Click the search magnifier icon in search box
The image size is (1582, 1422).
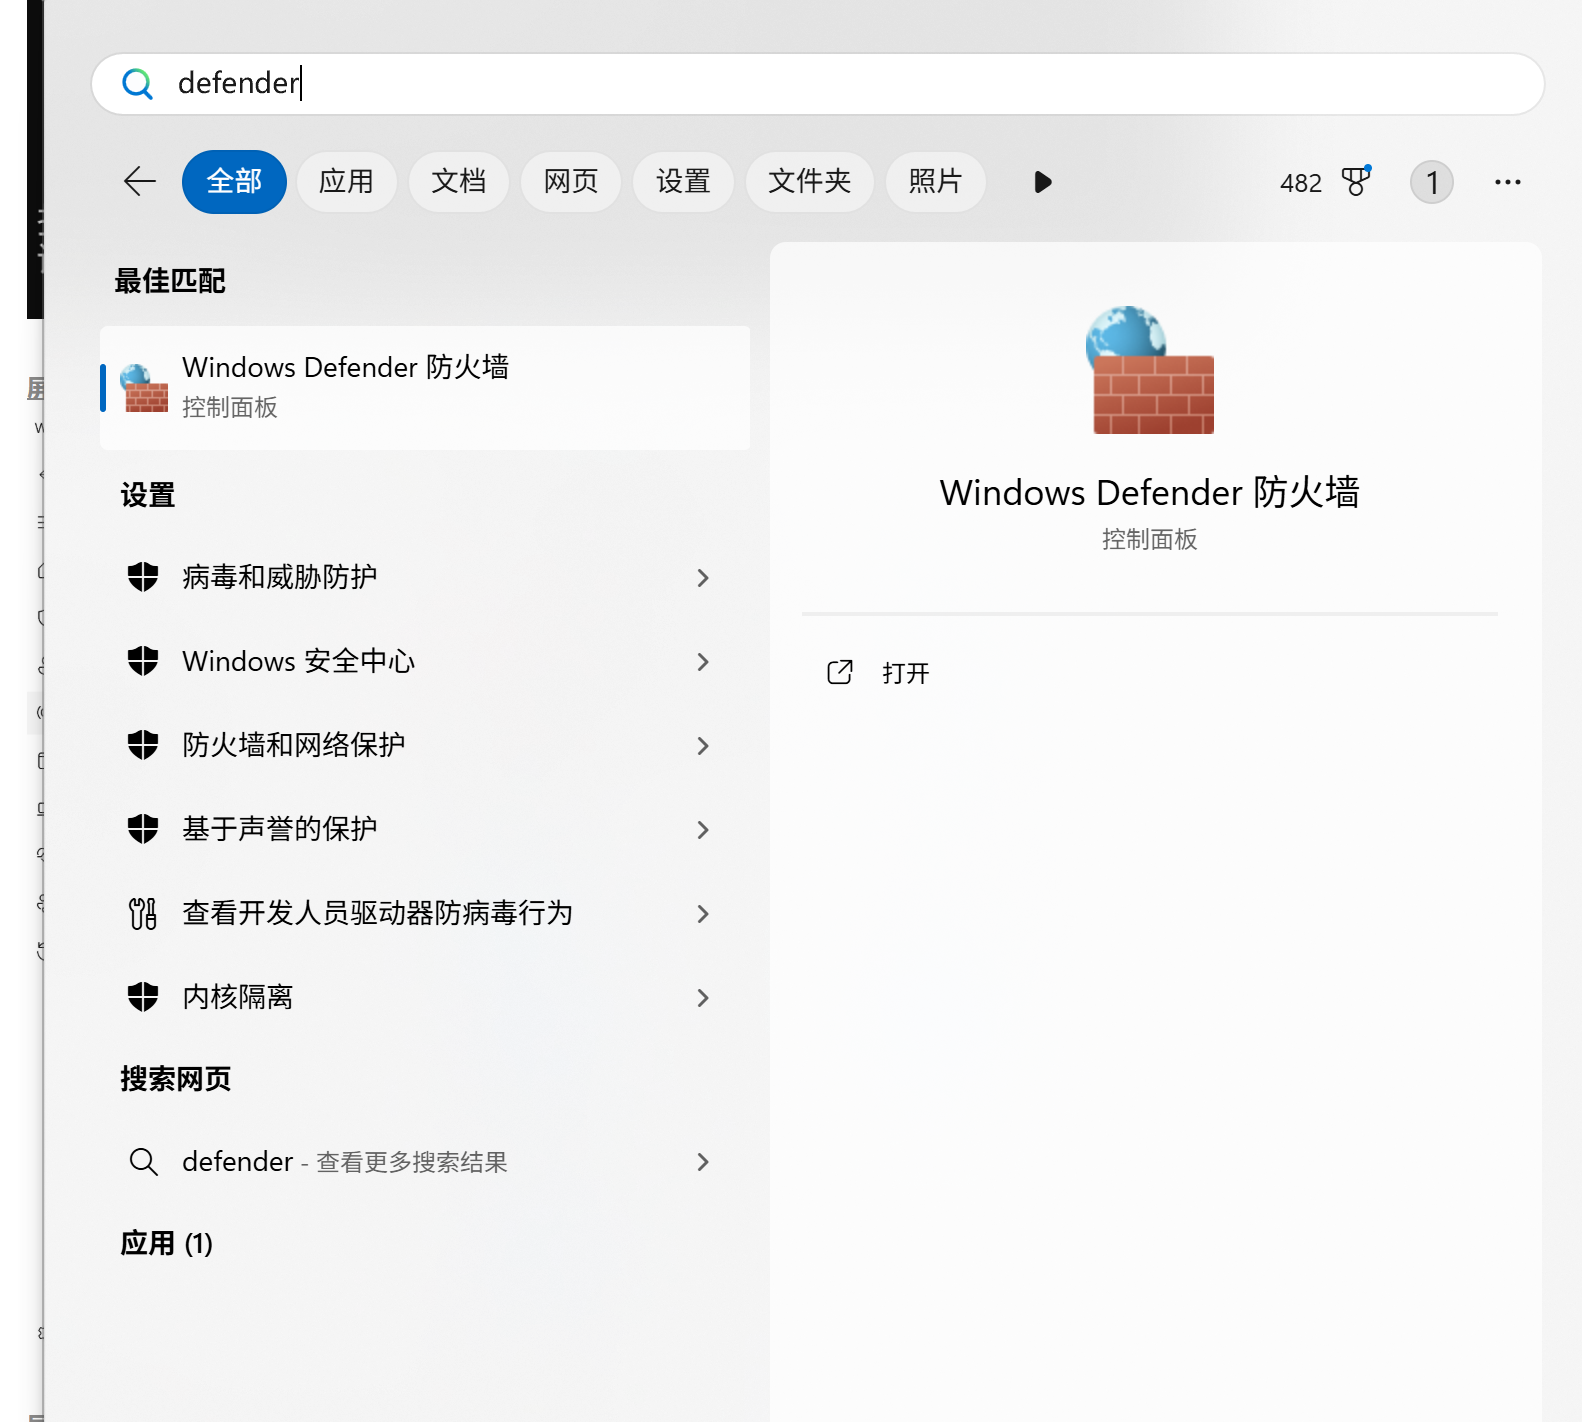[x=137, y=84]
